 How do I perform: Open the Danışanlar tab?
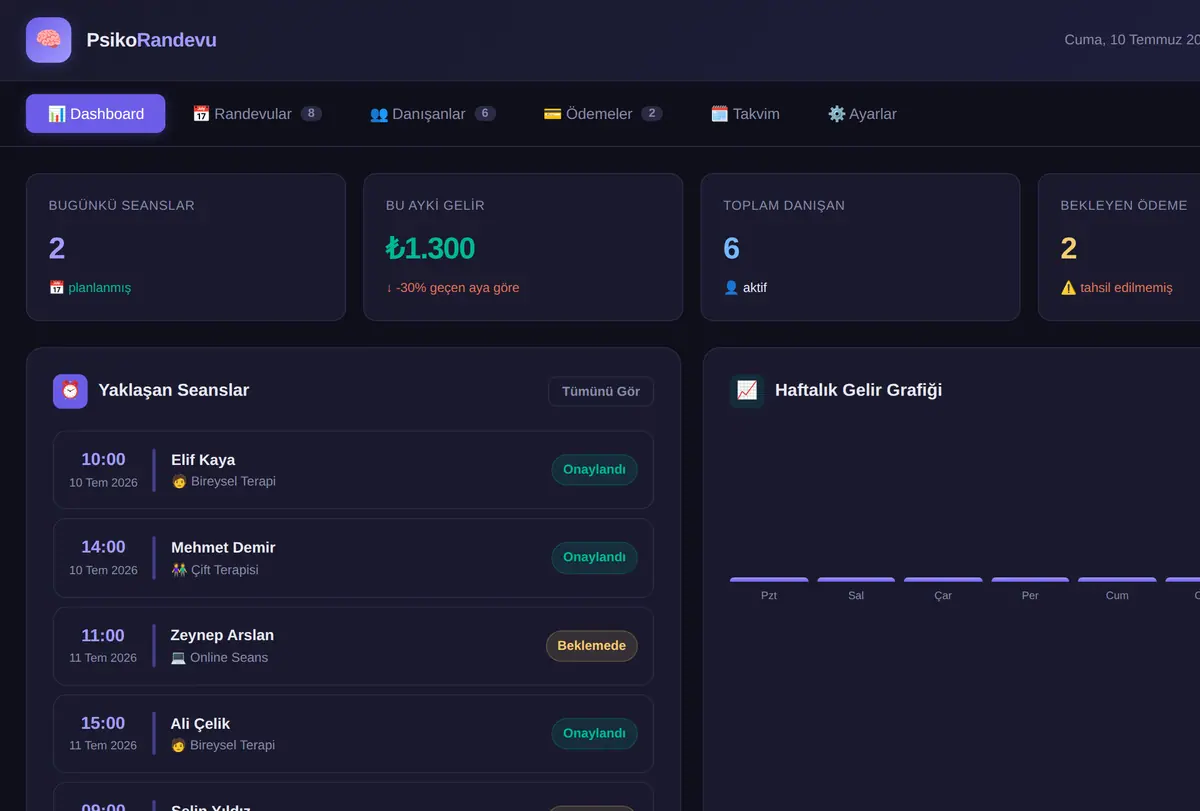(432, 114)
